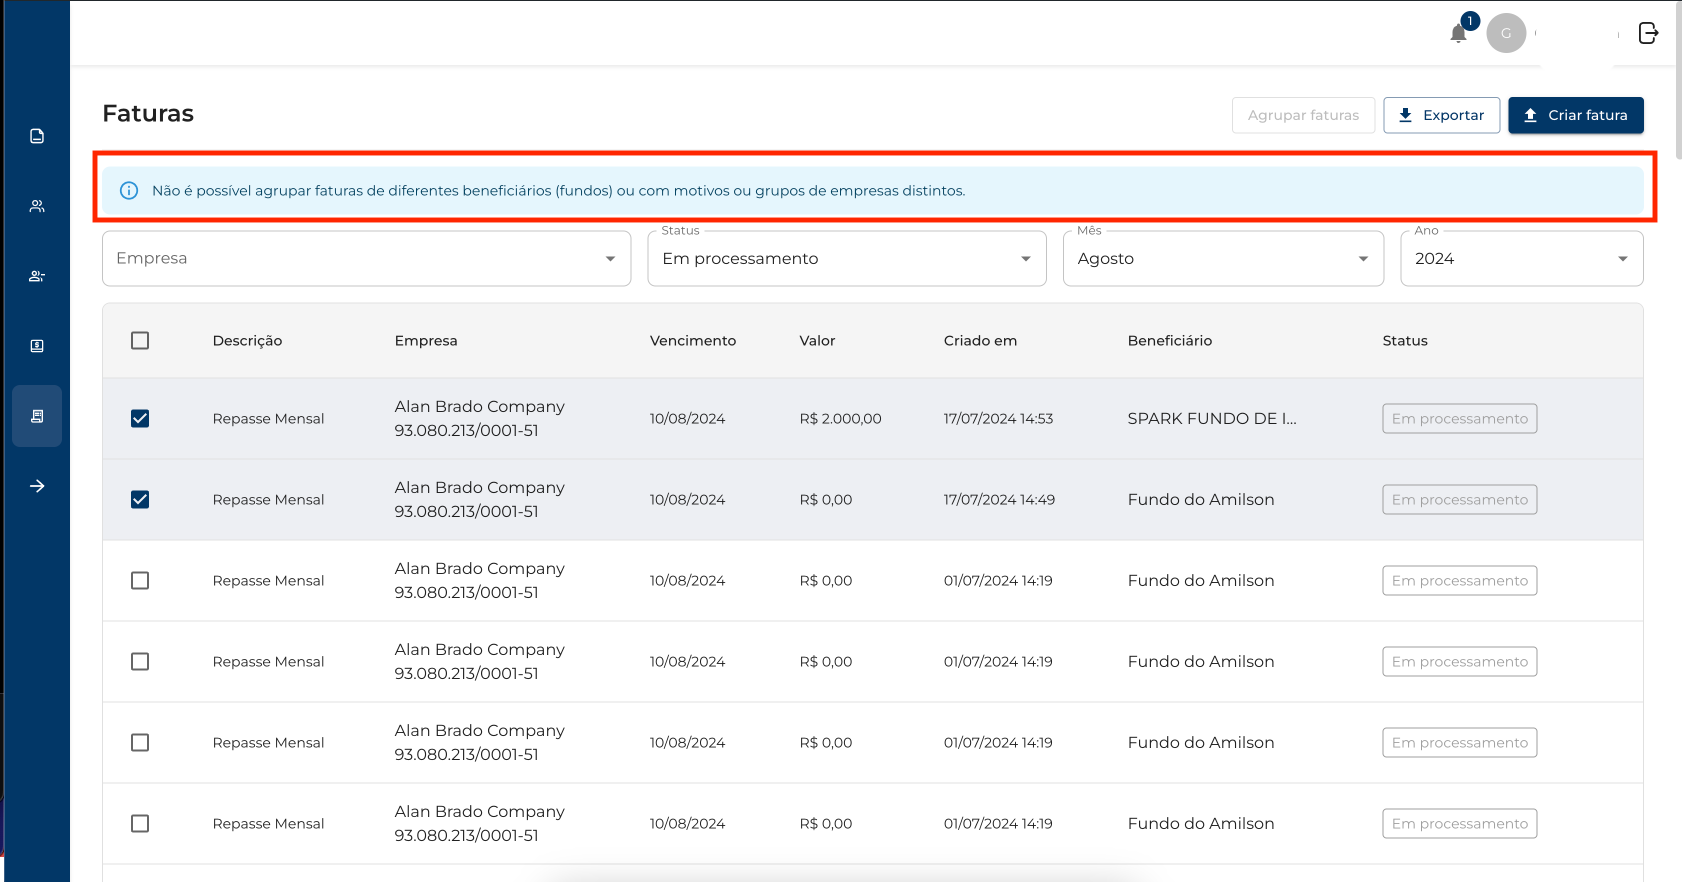Viewport: 1682px width, 882px height.
Task: Open notifications bell with badge
Action: 1459,33
